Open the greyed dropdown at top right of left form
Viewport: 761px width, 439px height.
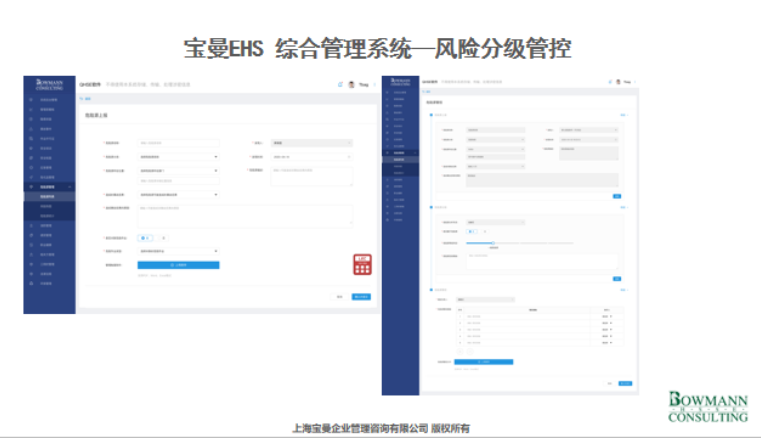pyautogui.click(x=312, y=143)
